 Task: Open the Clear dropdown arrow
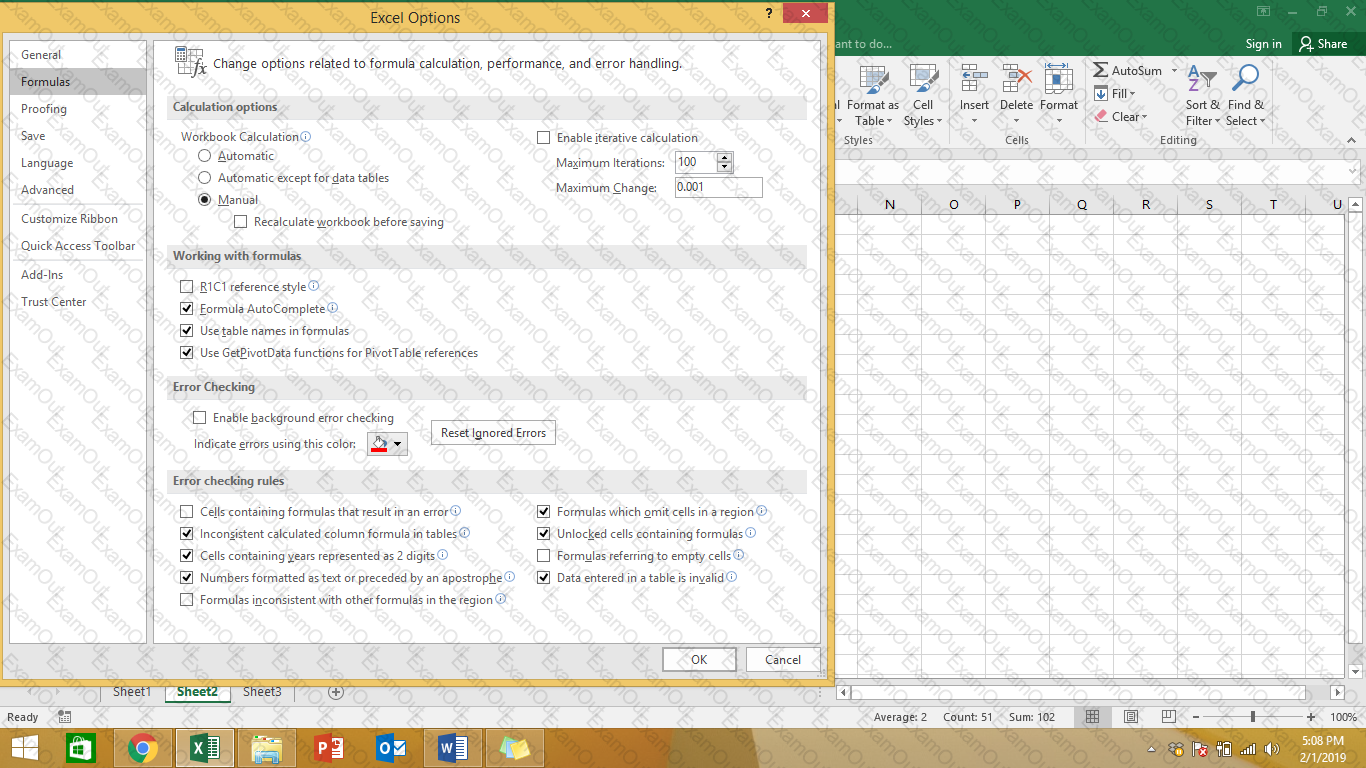[1145, 117]
